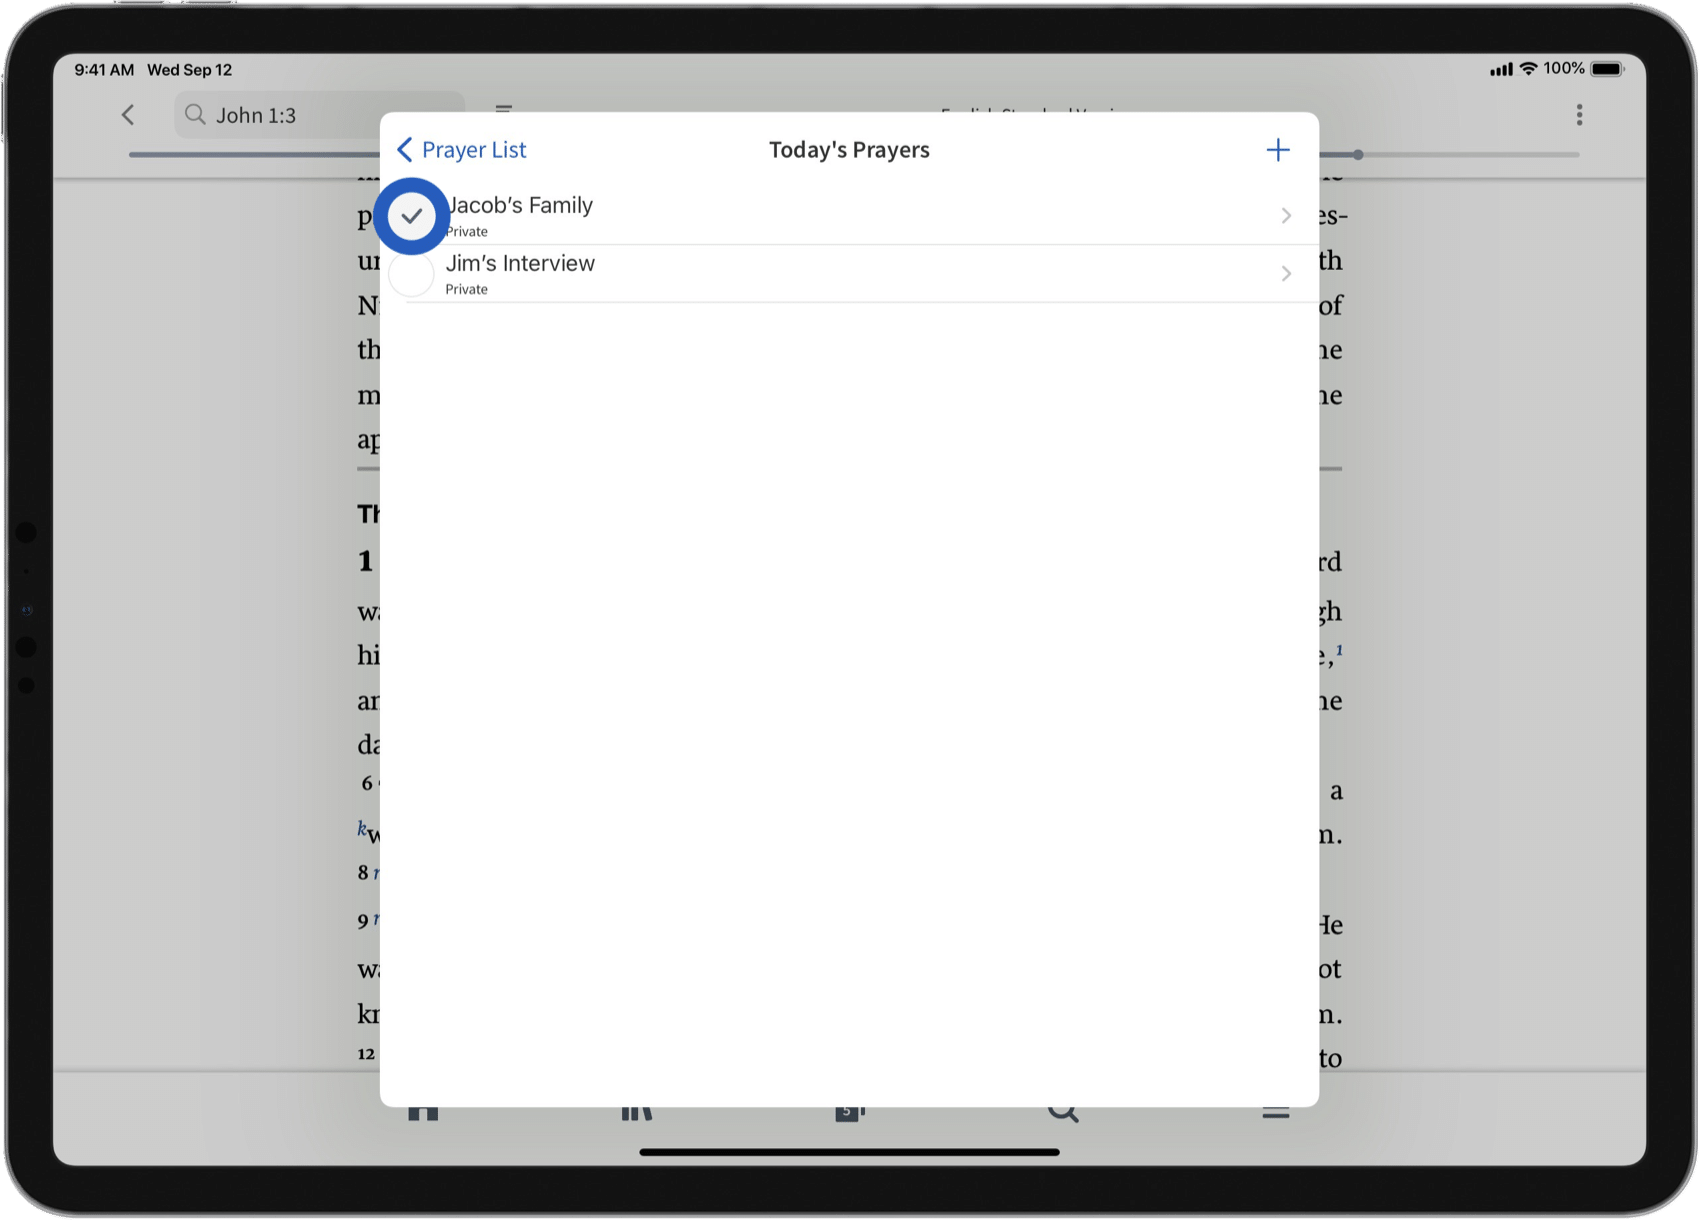Open the library tab in bottom bar
This screenshot has width=1700, height=1220.
click(637, 1113)
